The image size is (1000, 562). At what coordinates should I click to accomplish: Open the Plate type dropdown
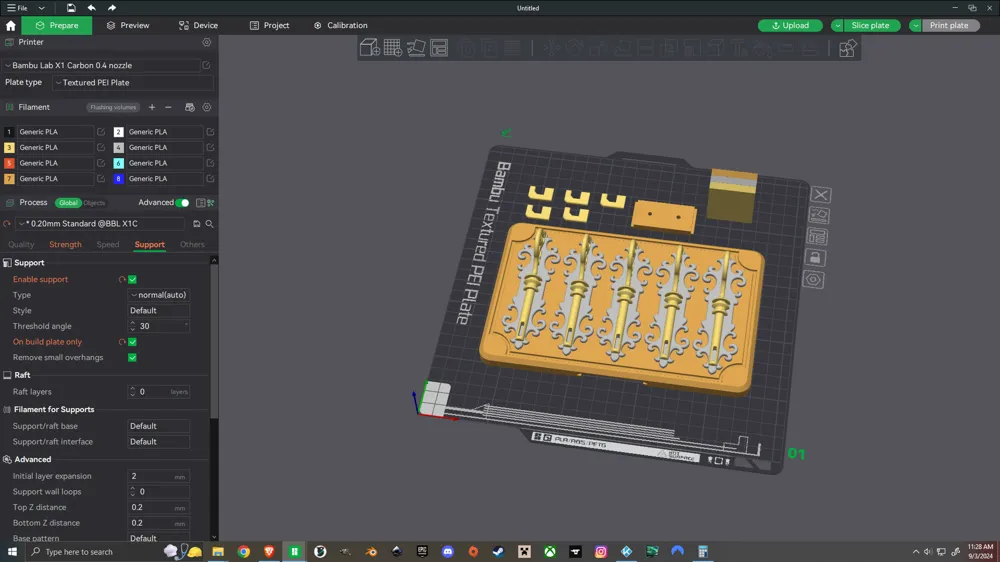[x=133, y=83]
